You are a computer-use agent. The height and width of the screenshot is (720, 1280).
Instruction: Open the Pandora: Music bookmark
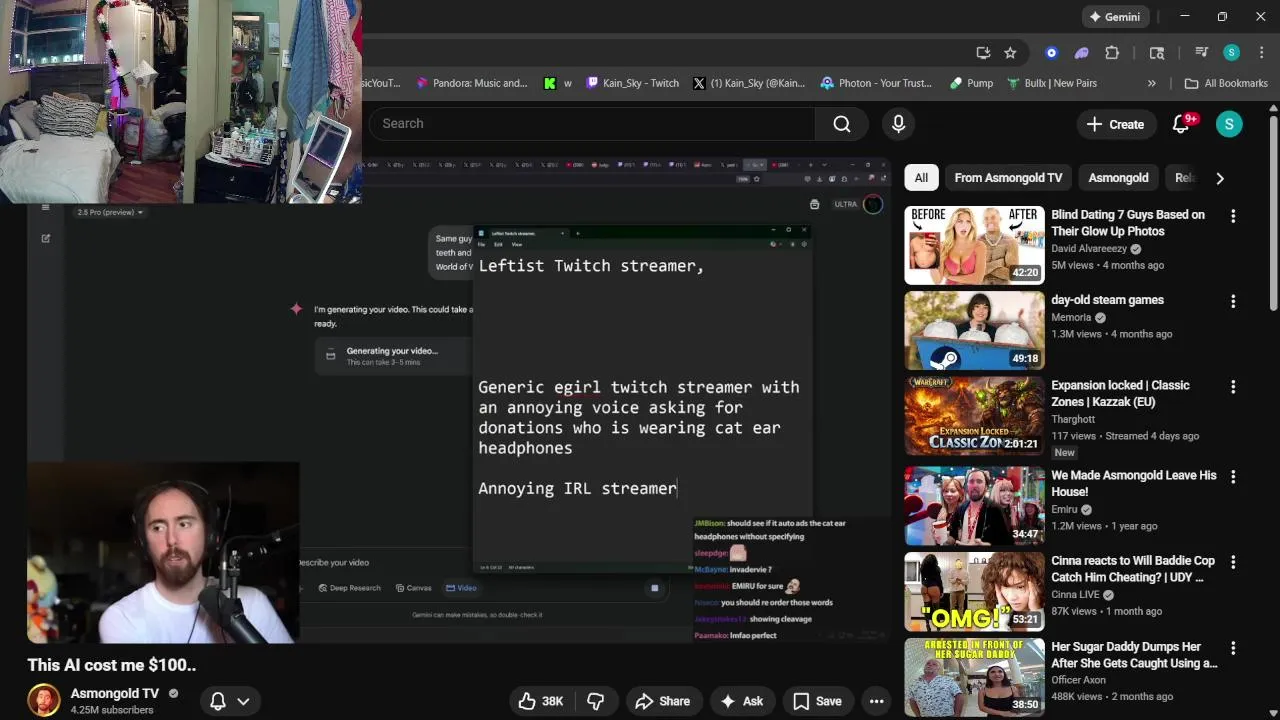click(471, 83)
